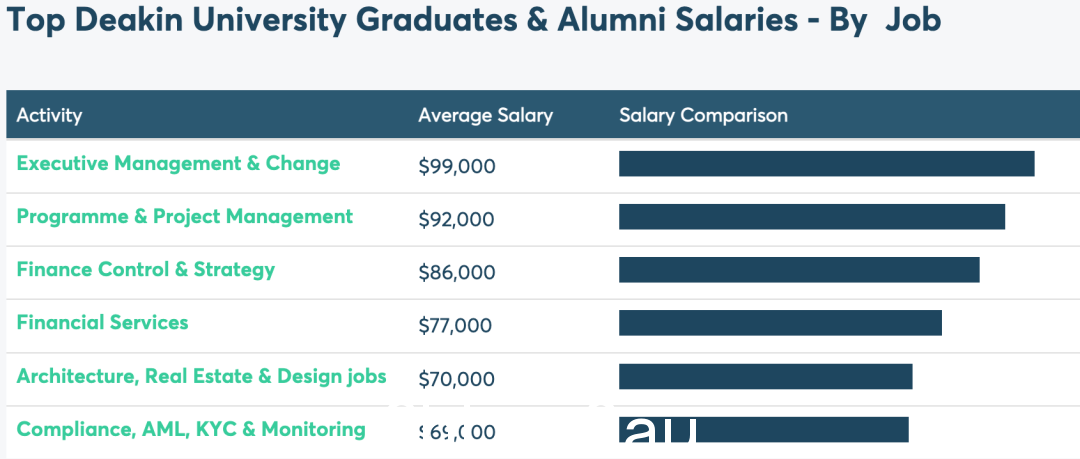This screenshot has height=459, width=1080.
Task: Select Compliance, AML, KYC & Monitoring link
Action: [191, 429]
